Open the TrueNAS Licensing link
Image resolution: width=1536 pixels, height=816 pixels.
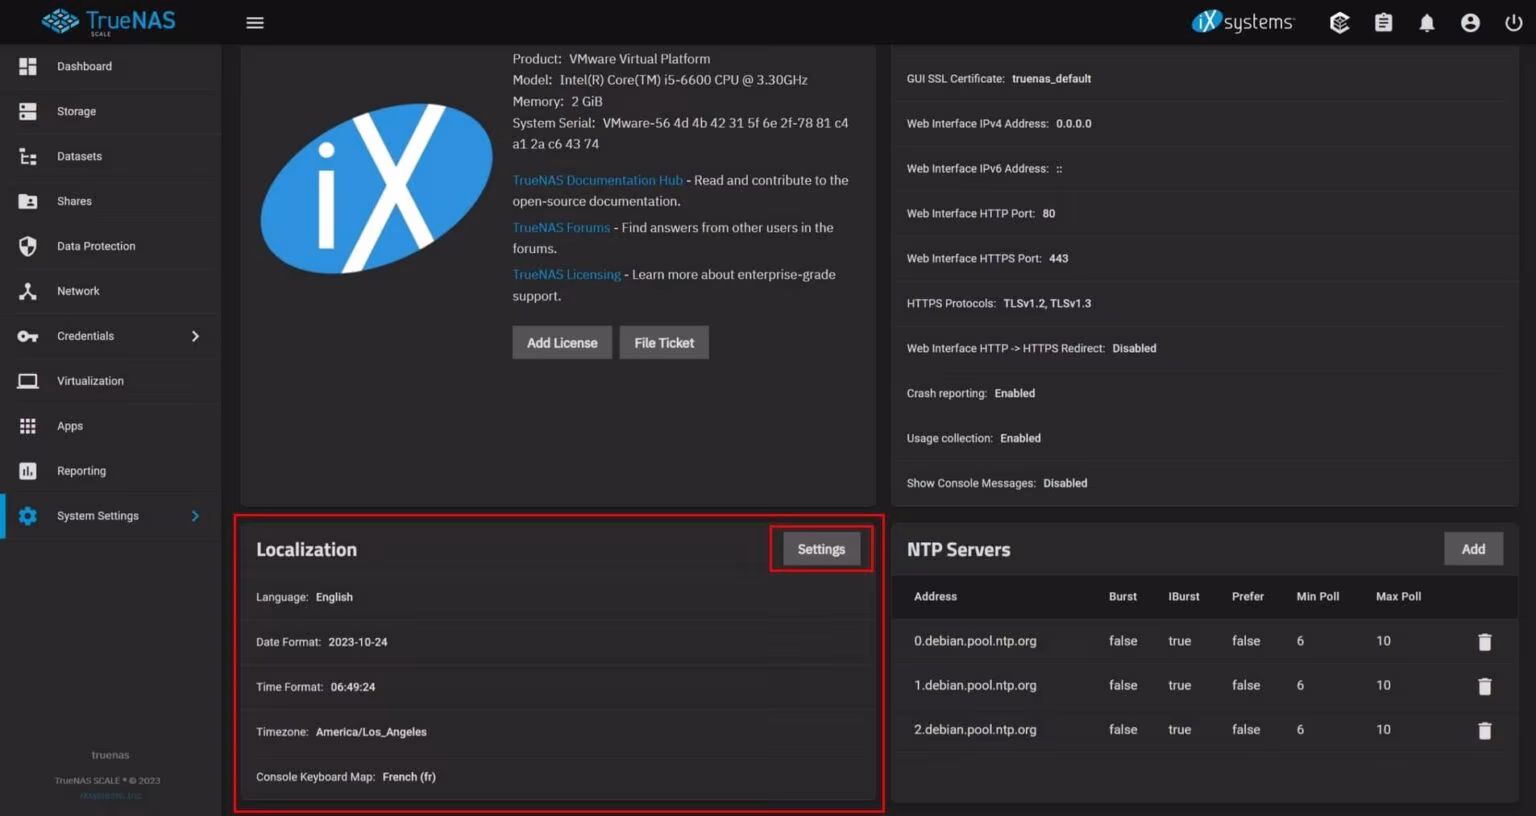coord(567,274)
